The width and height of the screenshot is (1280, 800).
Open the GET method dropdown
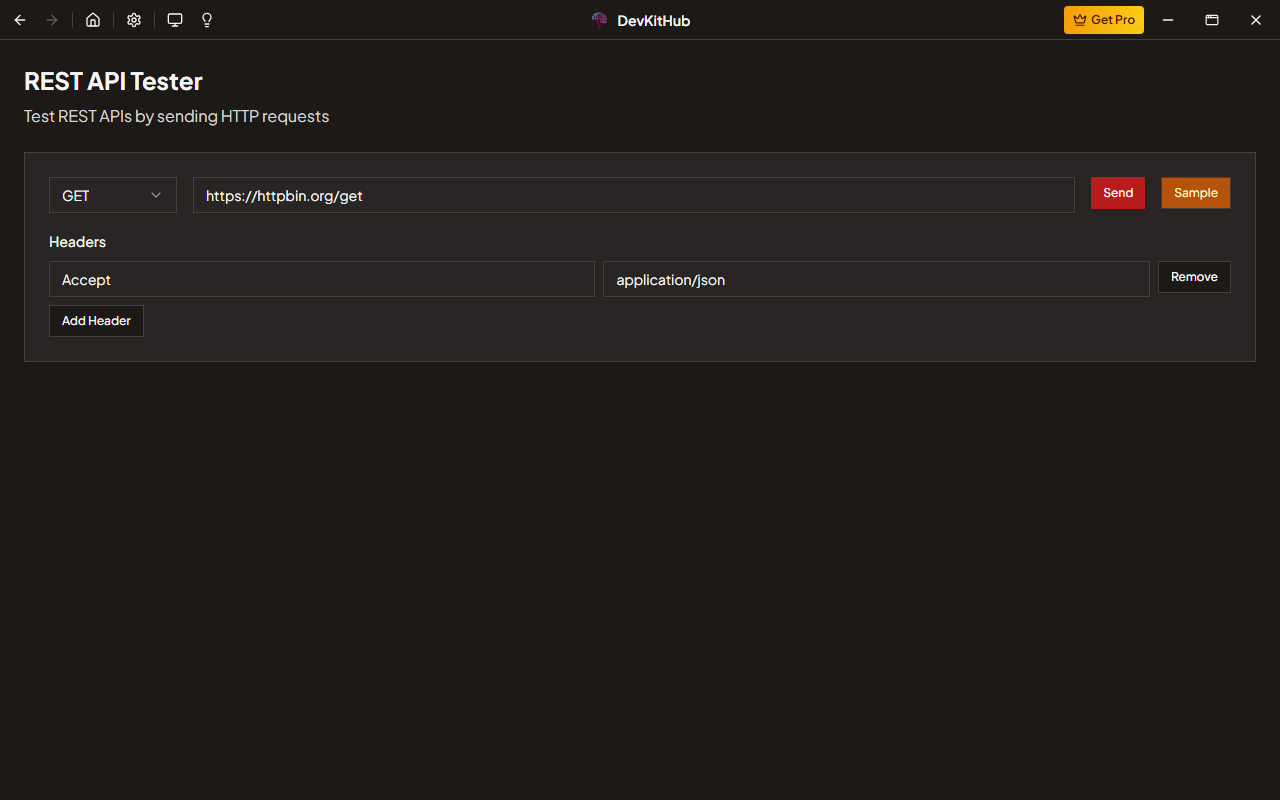(113, 195)
